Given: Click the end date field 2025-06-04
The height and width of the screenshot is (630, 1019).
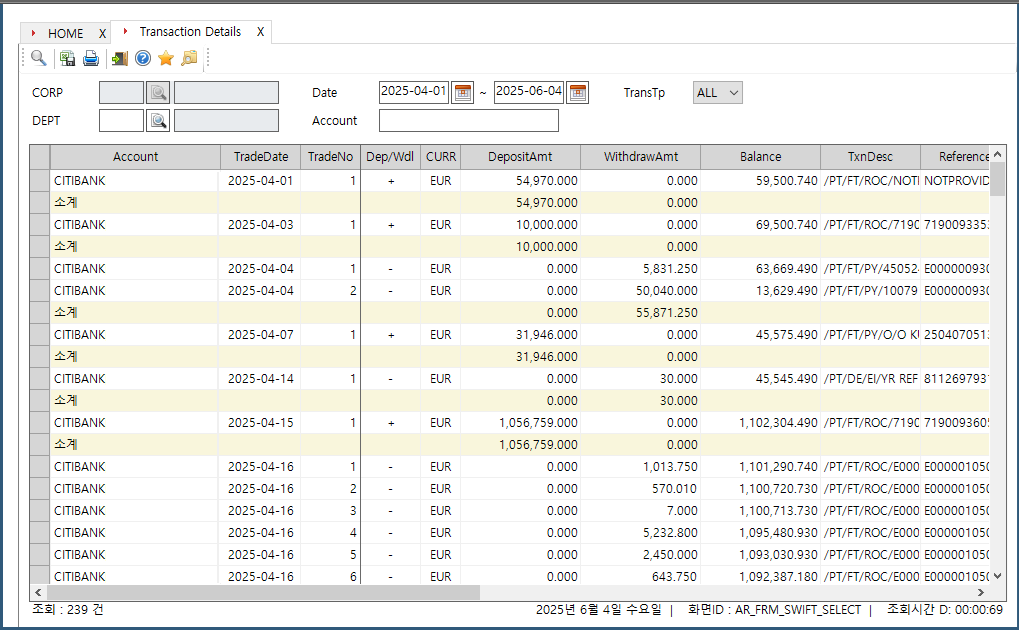Looking at the screenshot, I should point(529,92).
